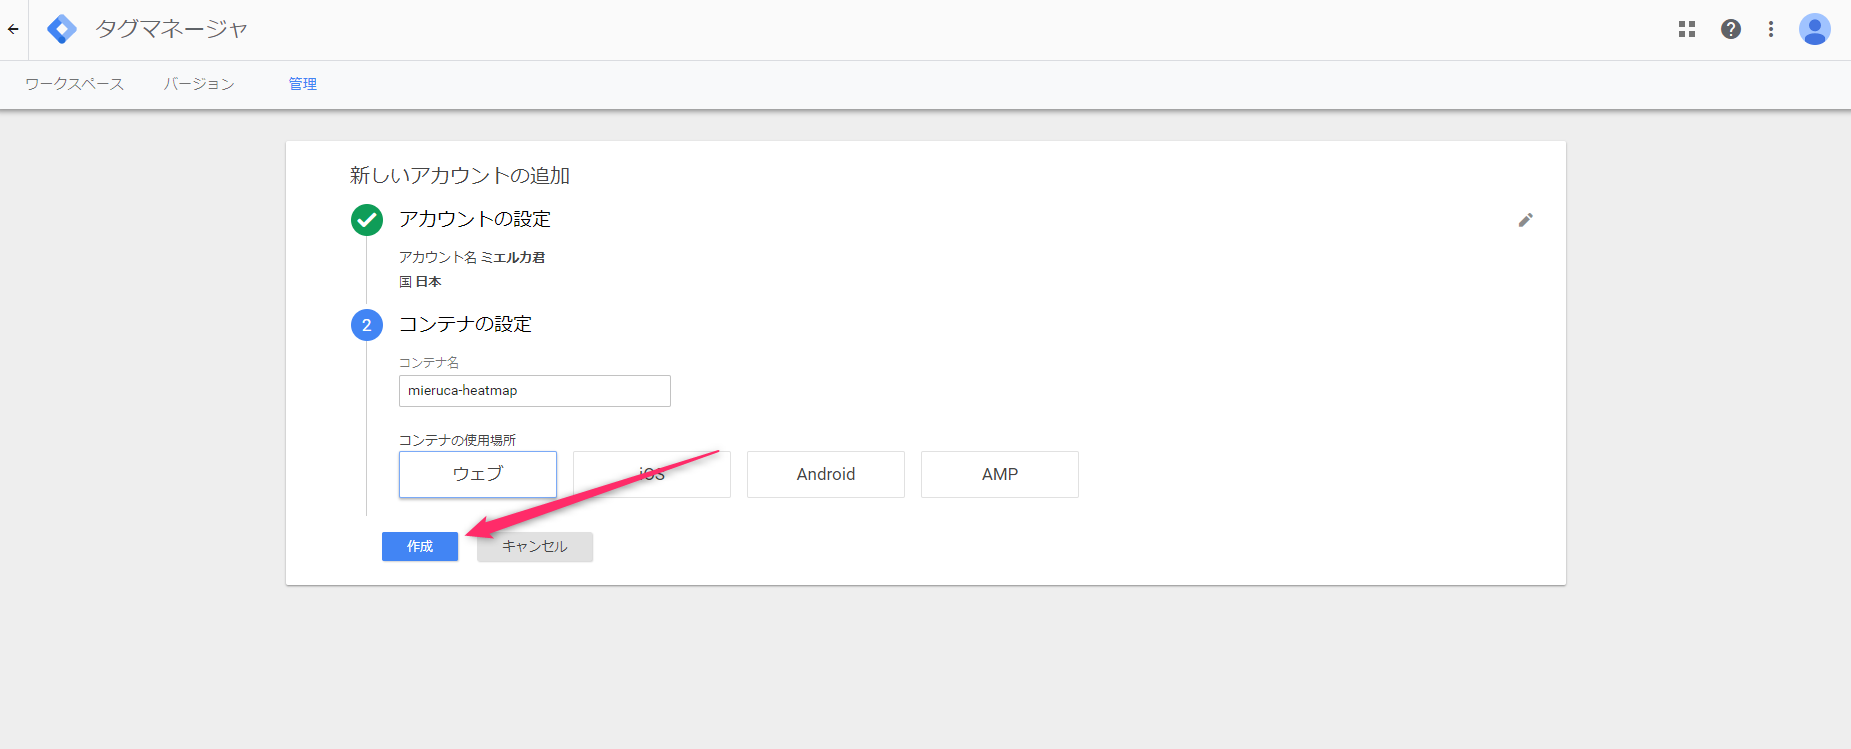Image resolution: width=1851 pixels, height=749 pixels.
Task: Switch to the ワークスペース tab
Action: (75, 84)
